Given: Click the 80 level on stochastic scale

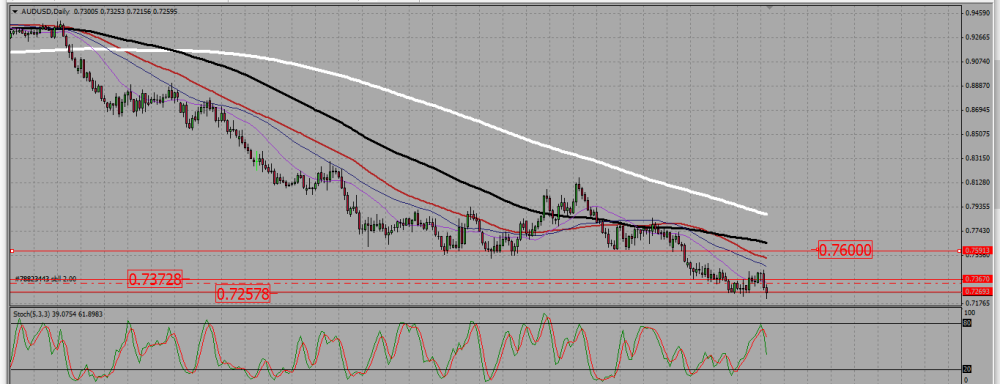Looking at the screenshot, I should coord(967,323).
